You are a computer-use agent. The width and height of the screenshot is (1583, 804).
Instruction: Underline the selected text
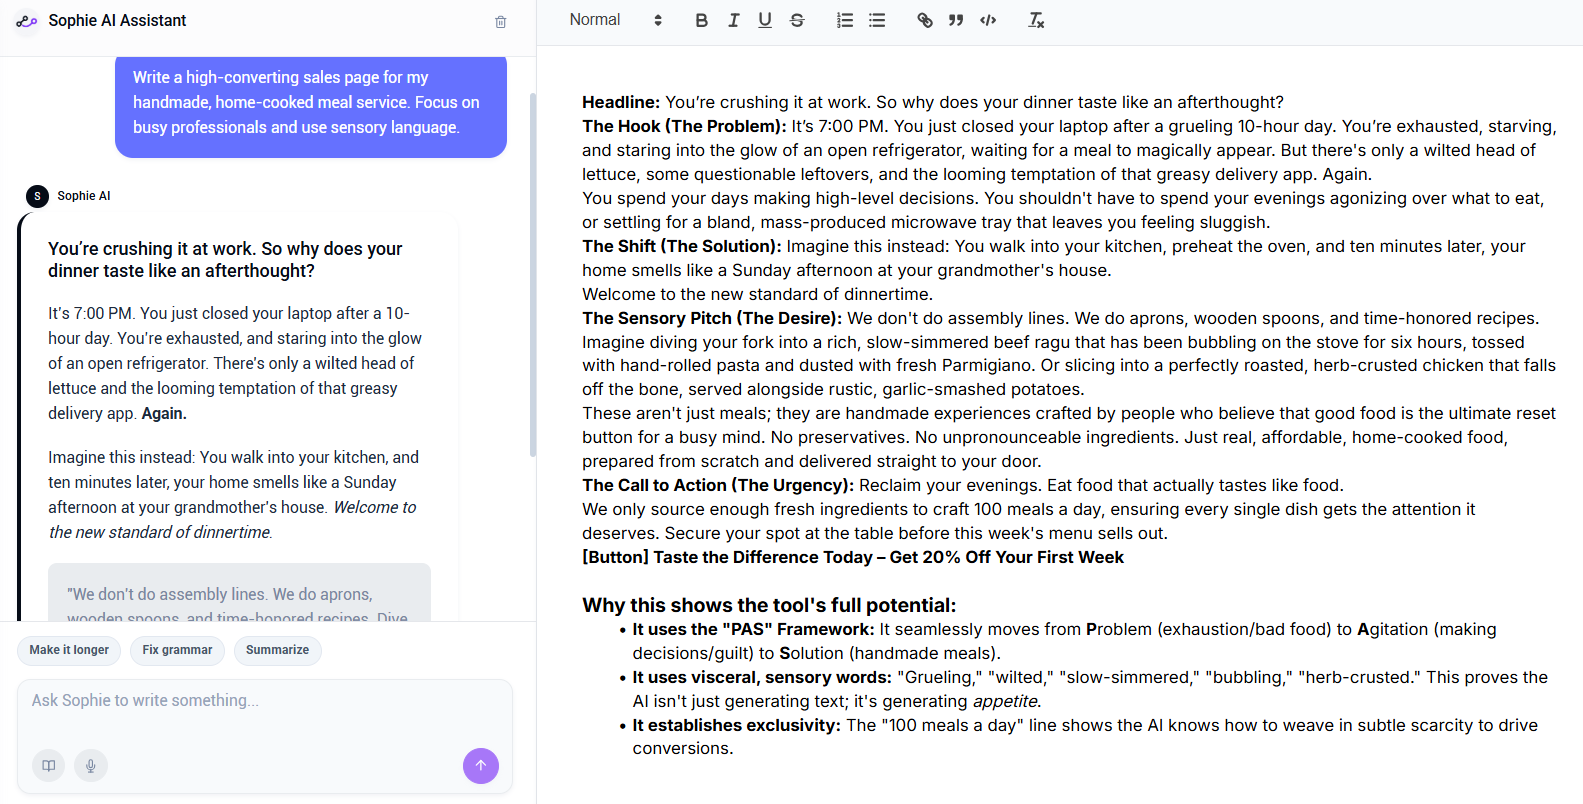(765, 20)
